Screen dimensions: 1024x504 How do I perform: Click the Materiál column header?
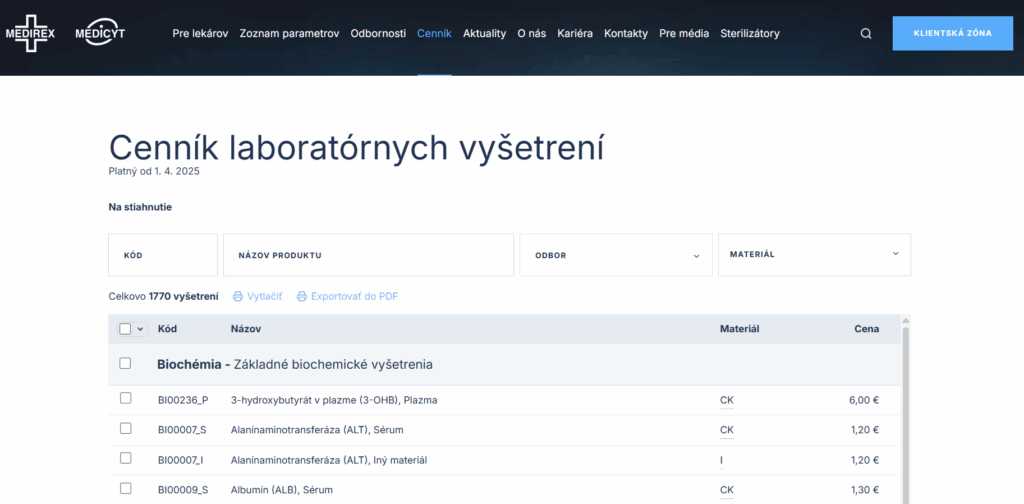(739, 329)
